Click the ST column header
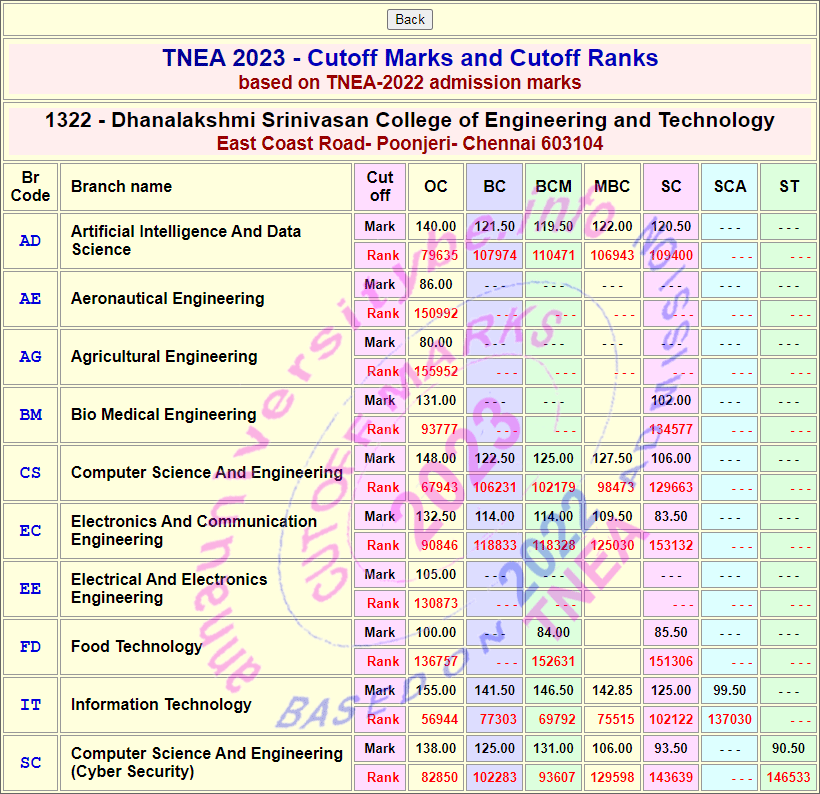Viewport: 820px width, 794px height. [x=789, y=187]
